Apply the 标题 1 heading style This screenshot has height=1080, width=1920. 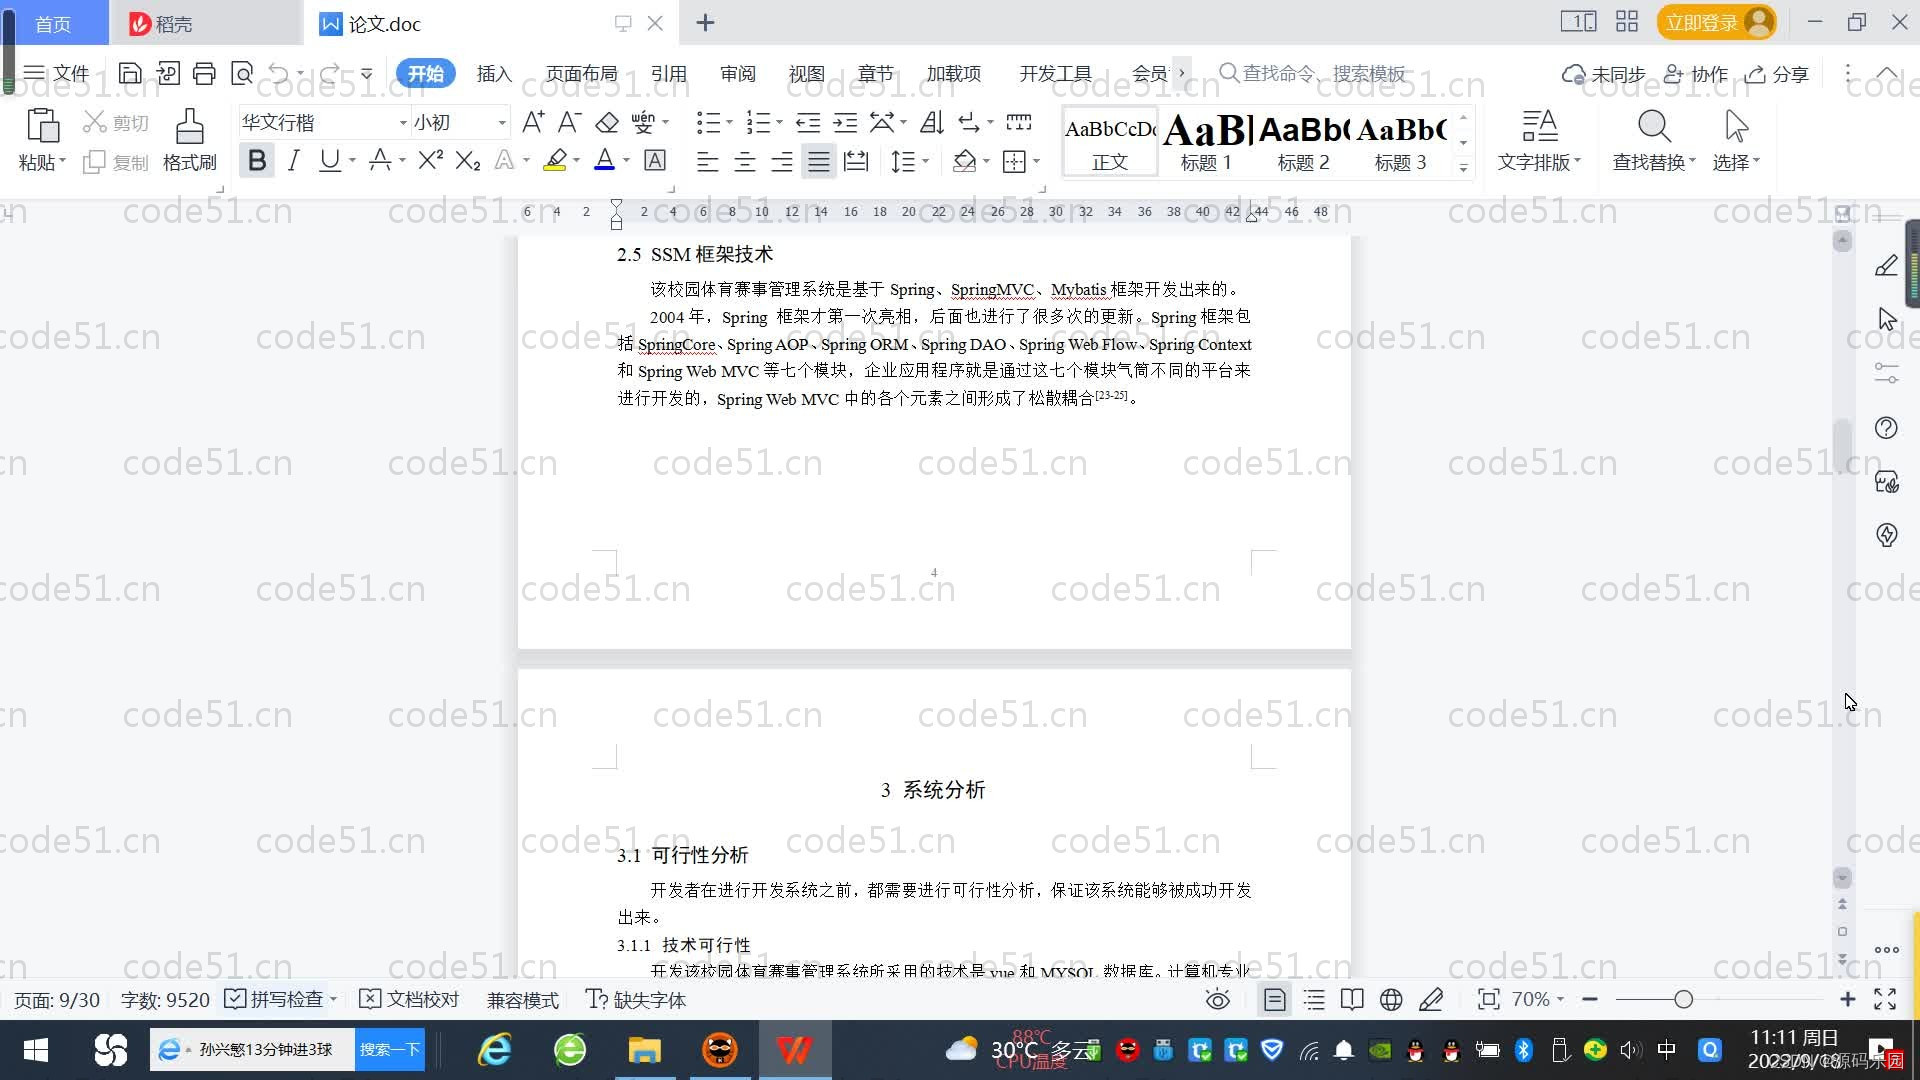pyautogui.click(x=1206, y=142)
